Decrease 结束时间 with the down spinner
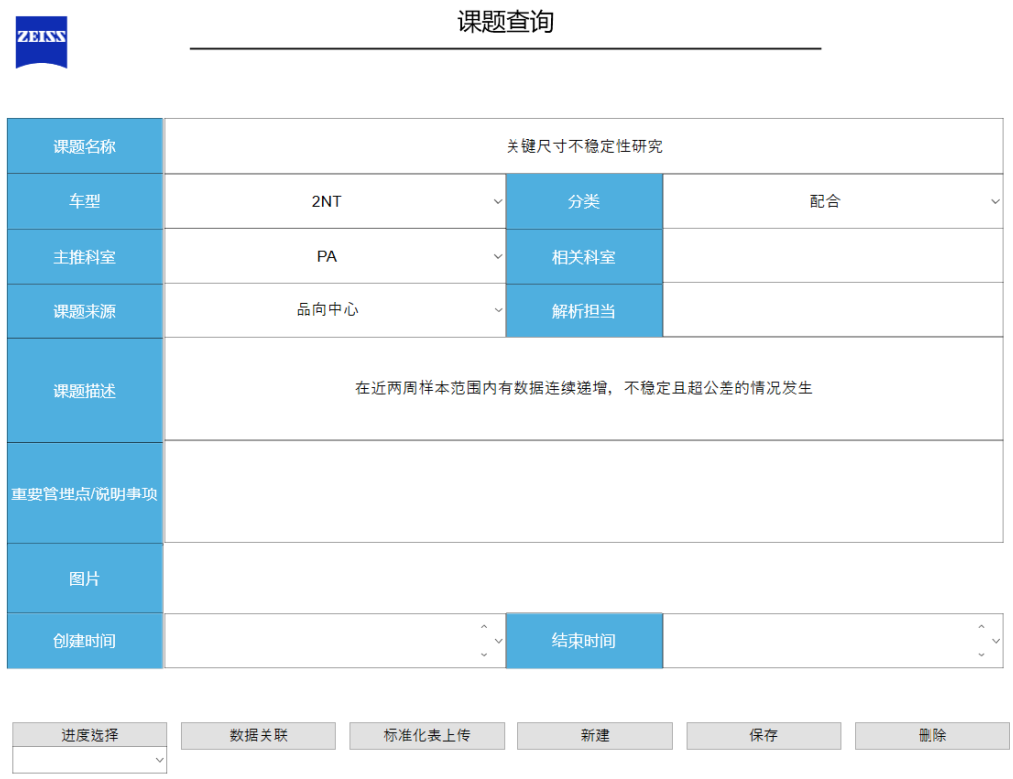 click(981, 655)
